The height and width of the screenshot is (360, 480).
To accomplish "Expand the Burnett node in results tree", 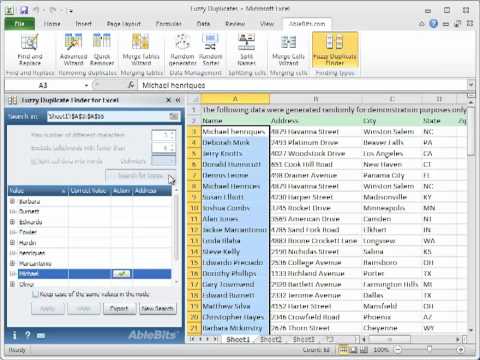I will (x=12, y=211).
